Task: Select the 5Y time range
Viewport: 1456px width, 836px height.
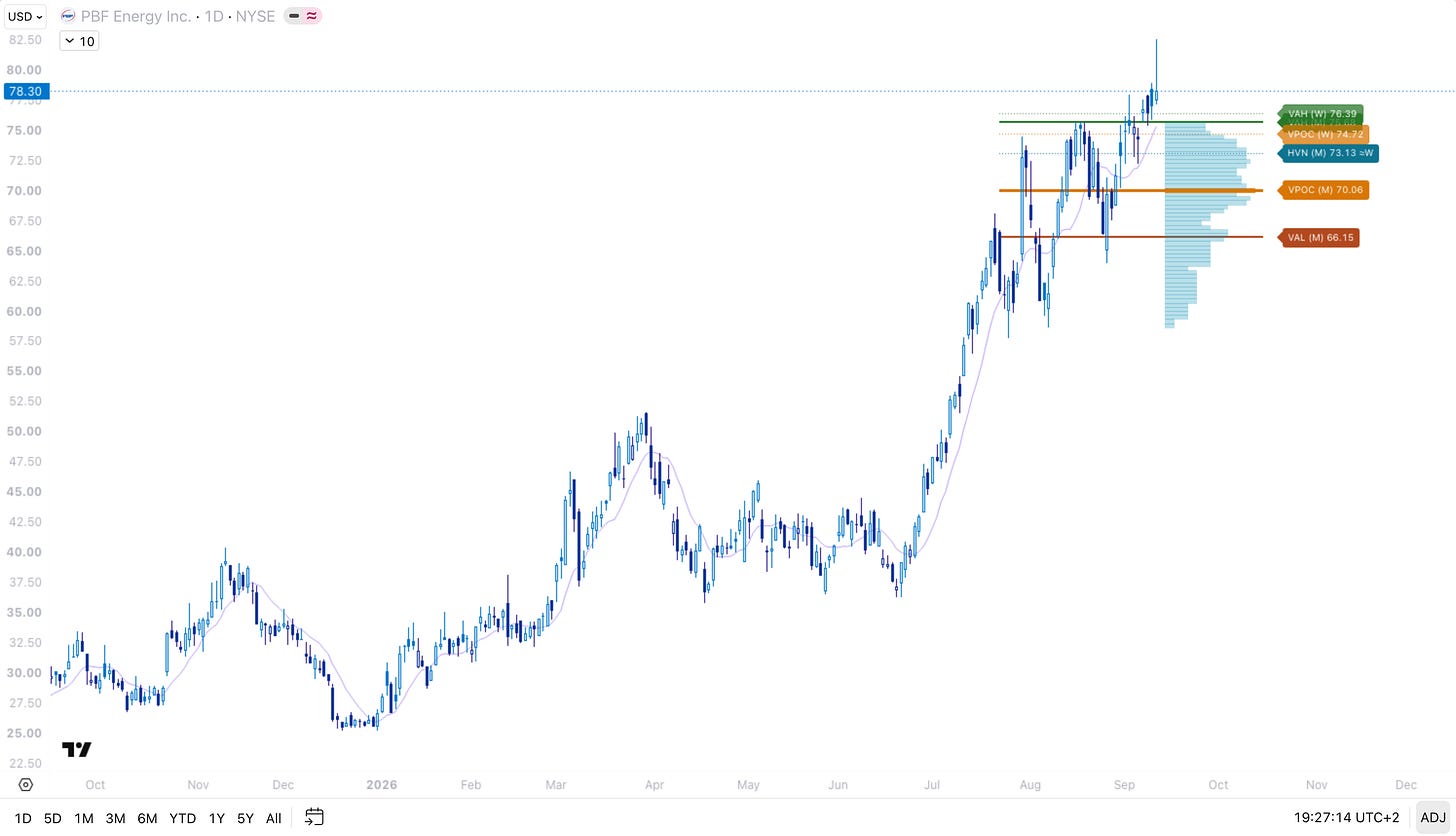Action: click(x=245, y=818)
